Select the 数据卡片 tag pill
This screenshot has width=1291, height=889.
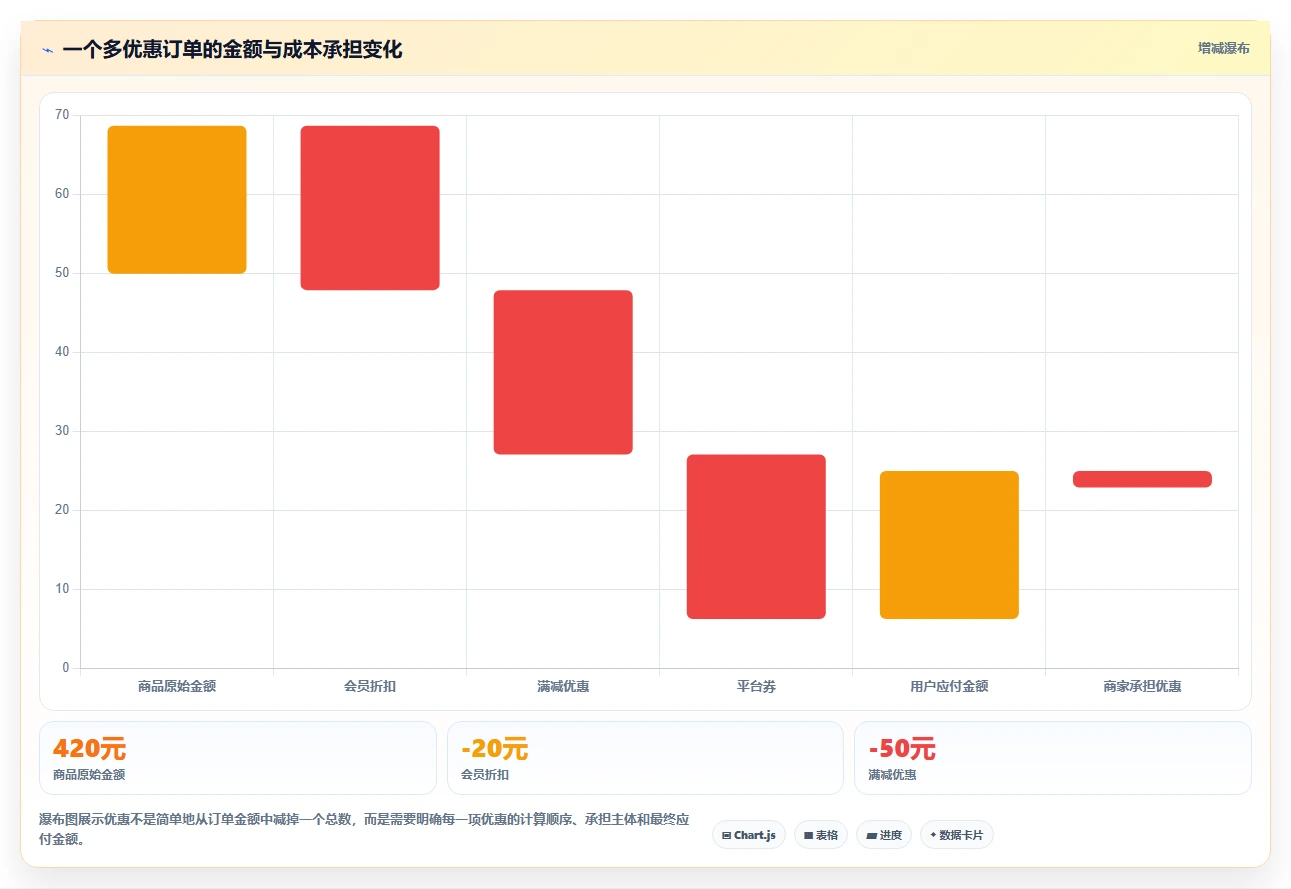[957, 835]
